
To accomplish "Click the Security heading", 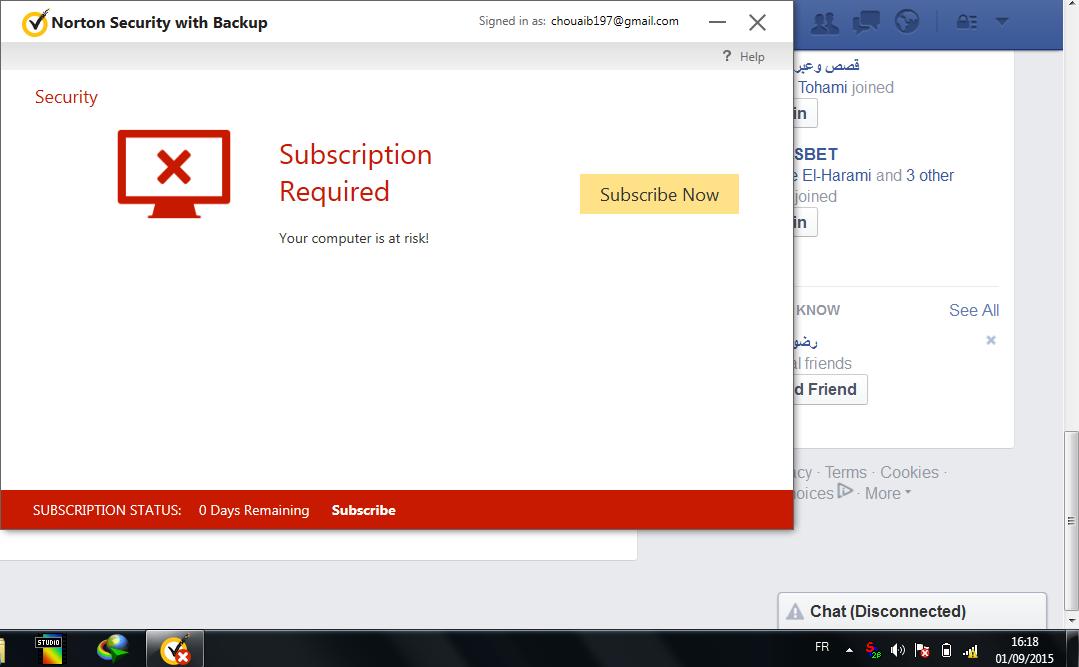I will 66,97.
